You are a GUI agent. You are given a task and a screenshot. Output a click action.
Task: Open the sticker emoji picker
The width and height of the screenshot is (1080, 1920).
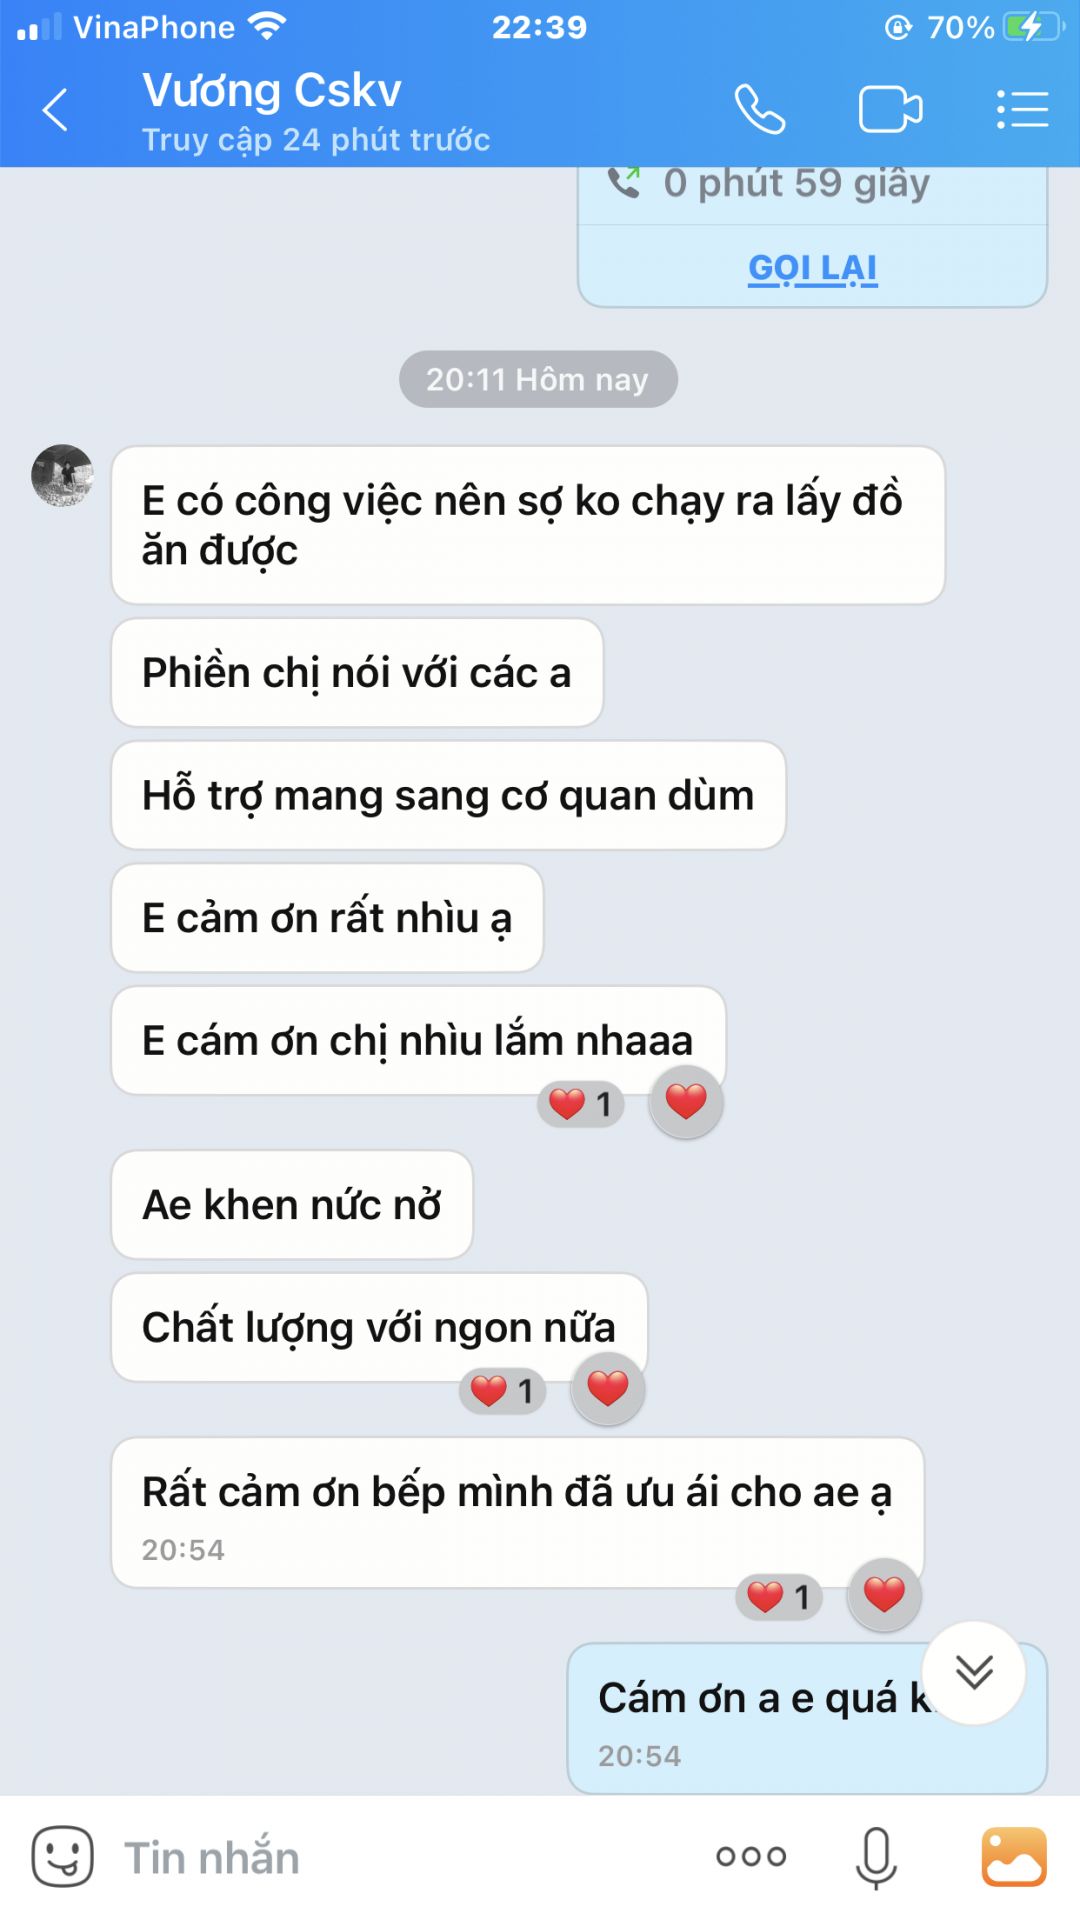62,1857
